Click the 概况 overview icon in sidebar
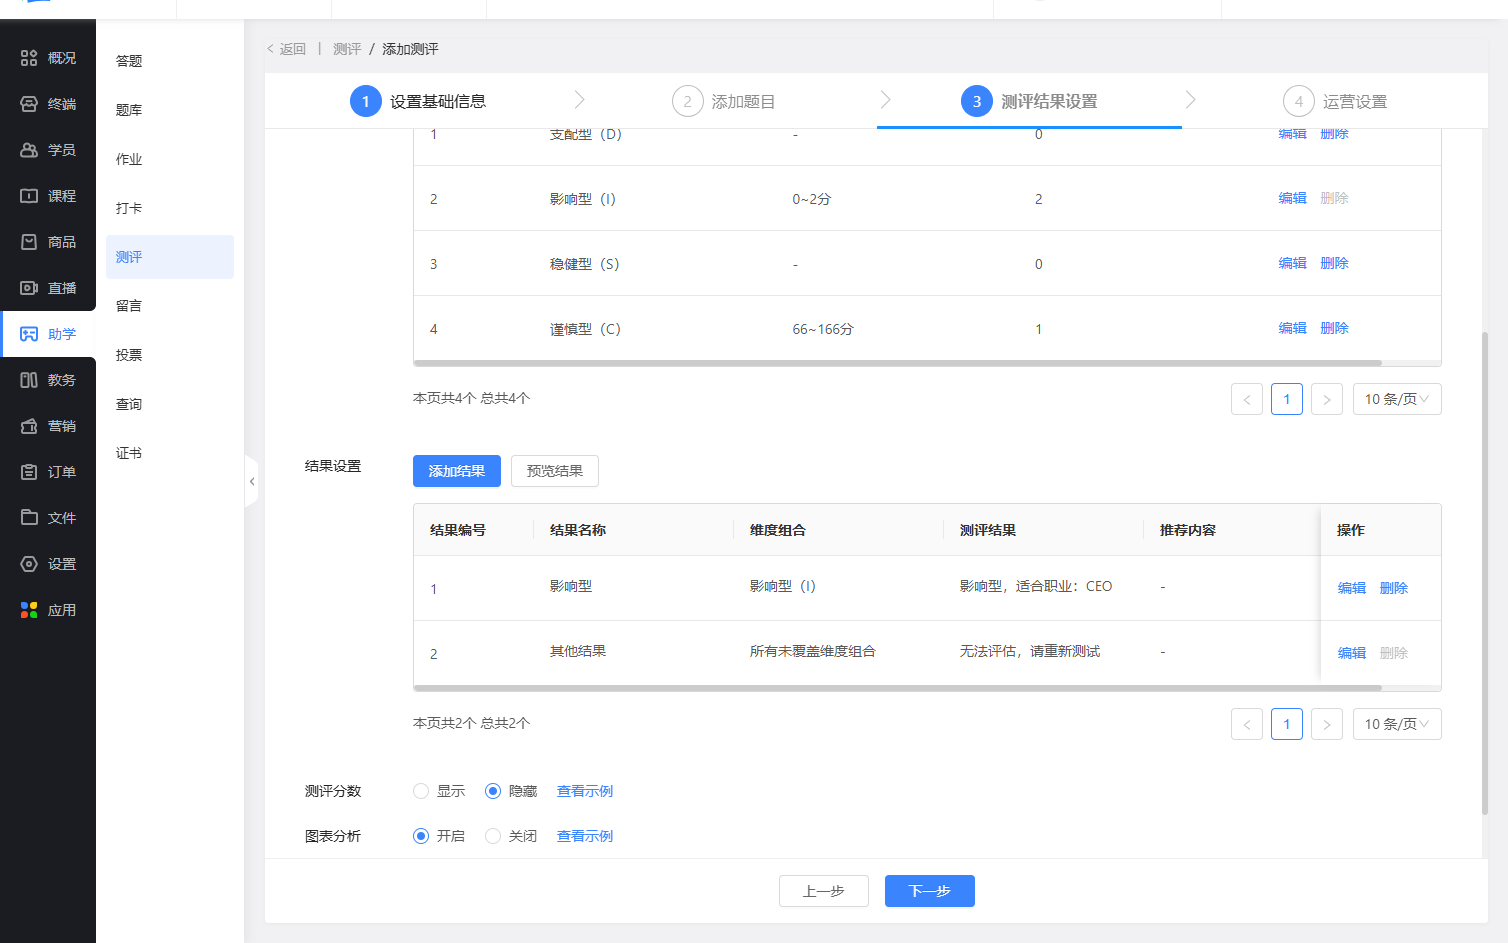 tap(29, 58)
